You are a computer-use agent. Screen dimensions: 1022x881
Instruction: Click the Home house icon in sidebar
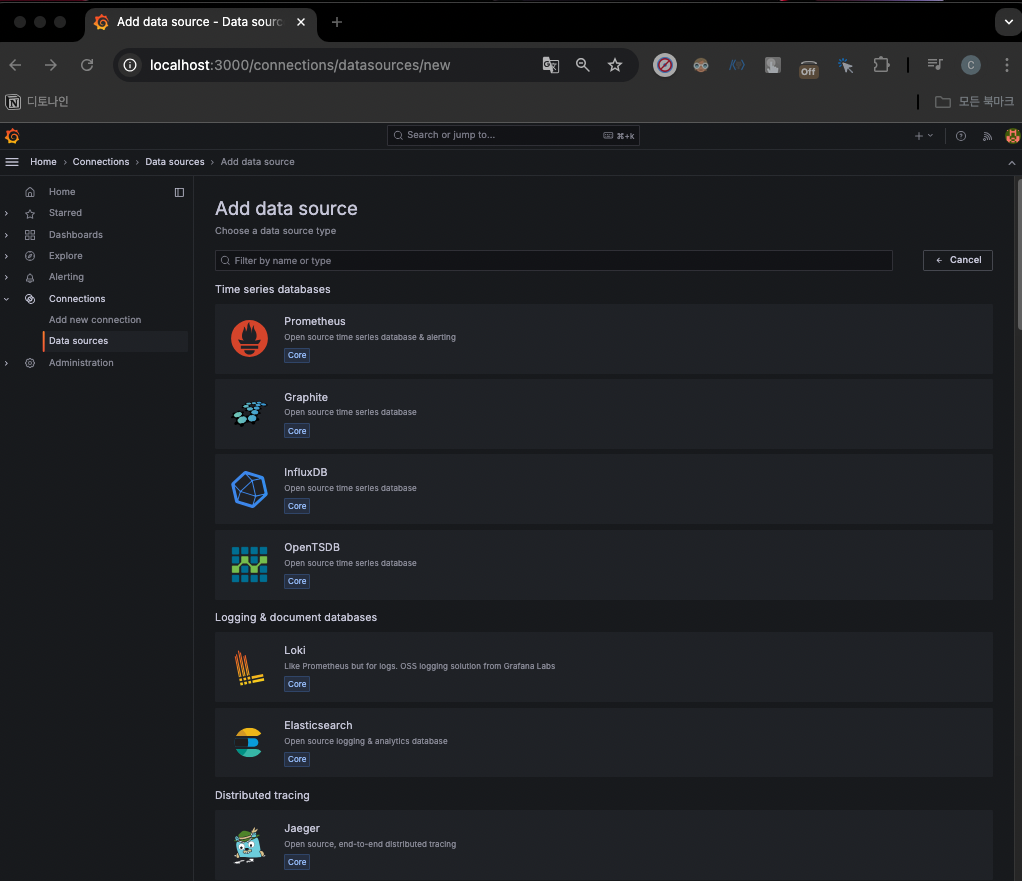(x=30, y=192)
